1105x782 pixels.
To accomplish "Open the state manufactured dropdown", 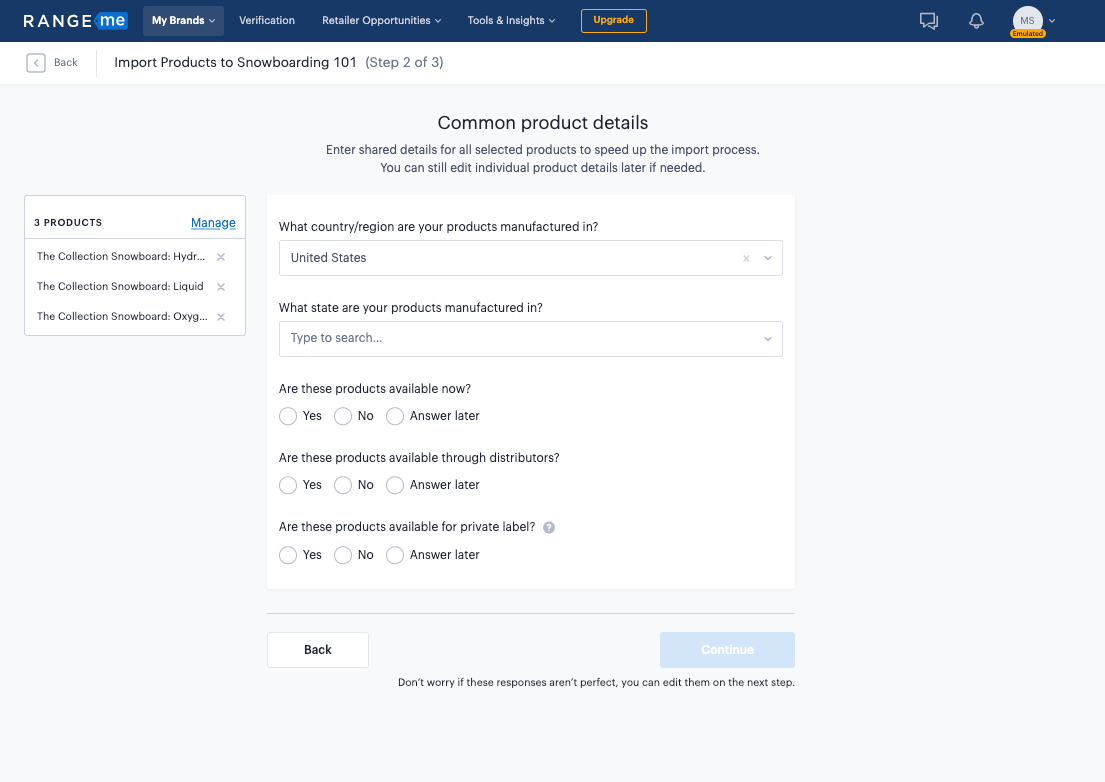I will coord(768,339).
